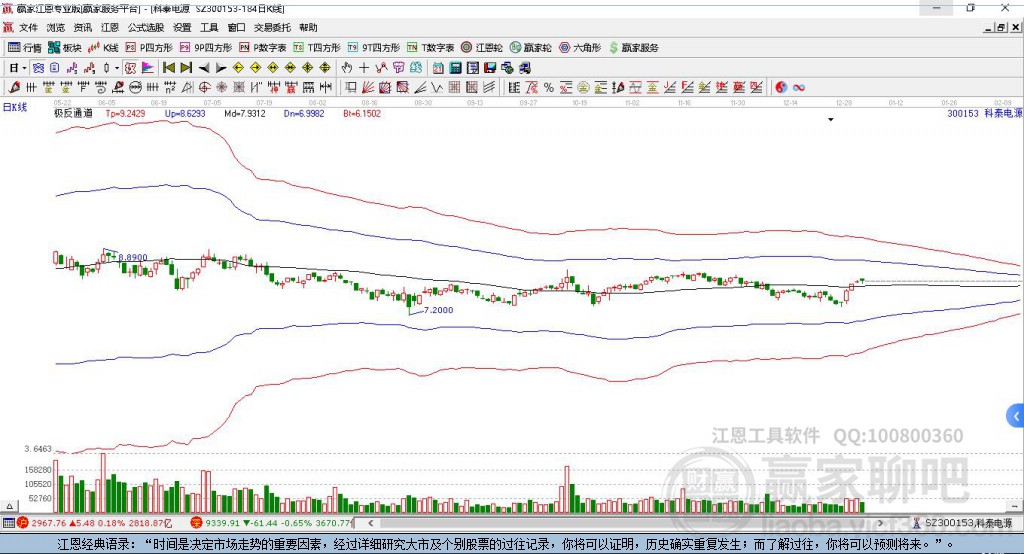The height and width of the screenshot is (554, 1024).
Task: Open the 窗口 menu
Action: tap(236, 27)
